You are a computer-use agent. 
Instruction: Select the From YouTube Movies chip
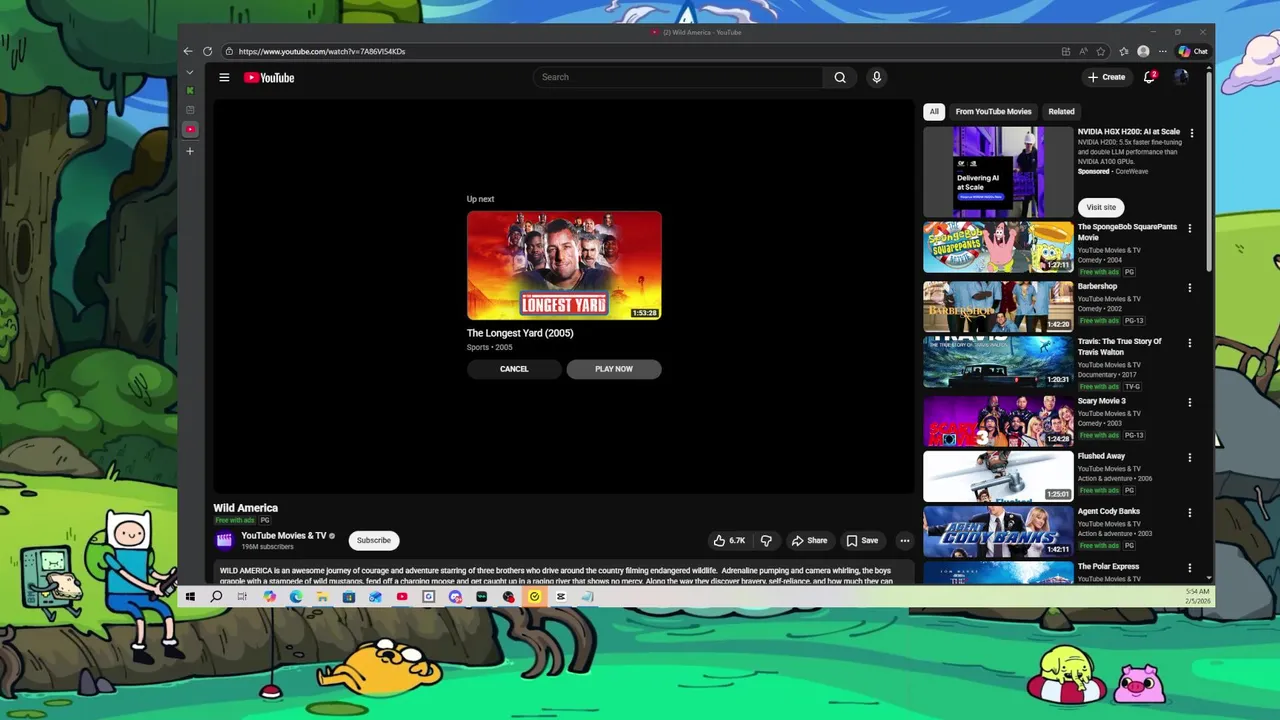point(993,111)
